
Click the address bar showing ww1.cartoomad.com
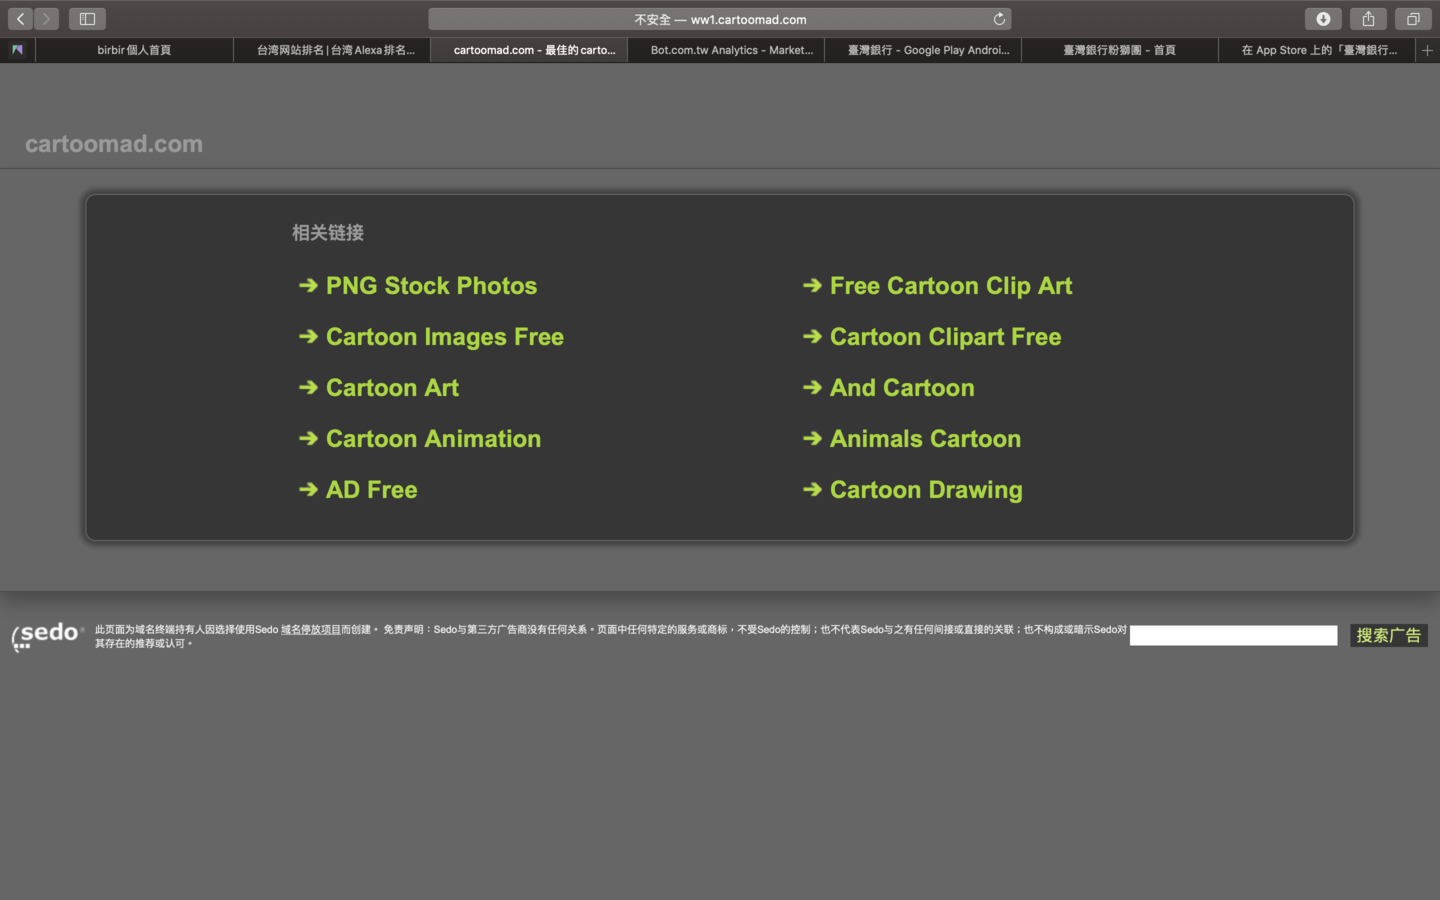[720, 19]
